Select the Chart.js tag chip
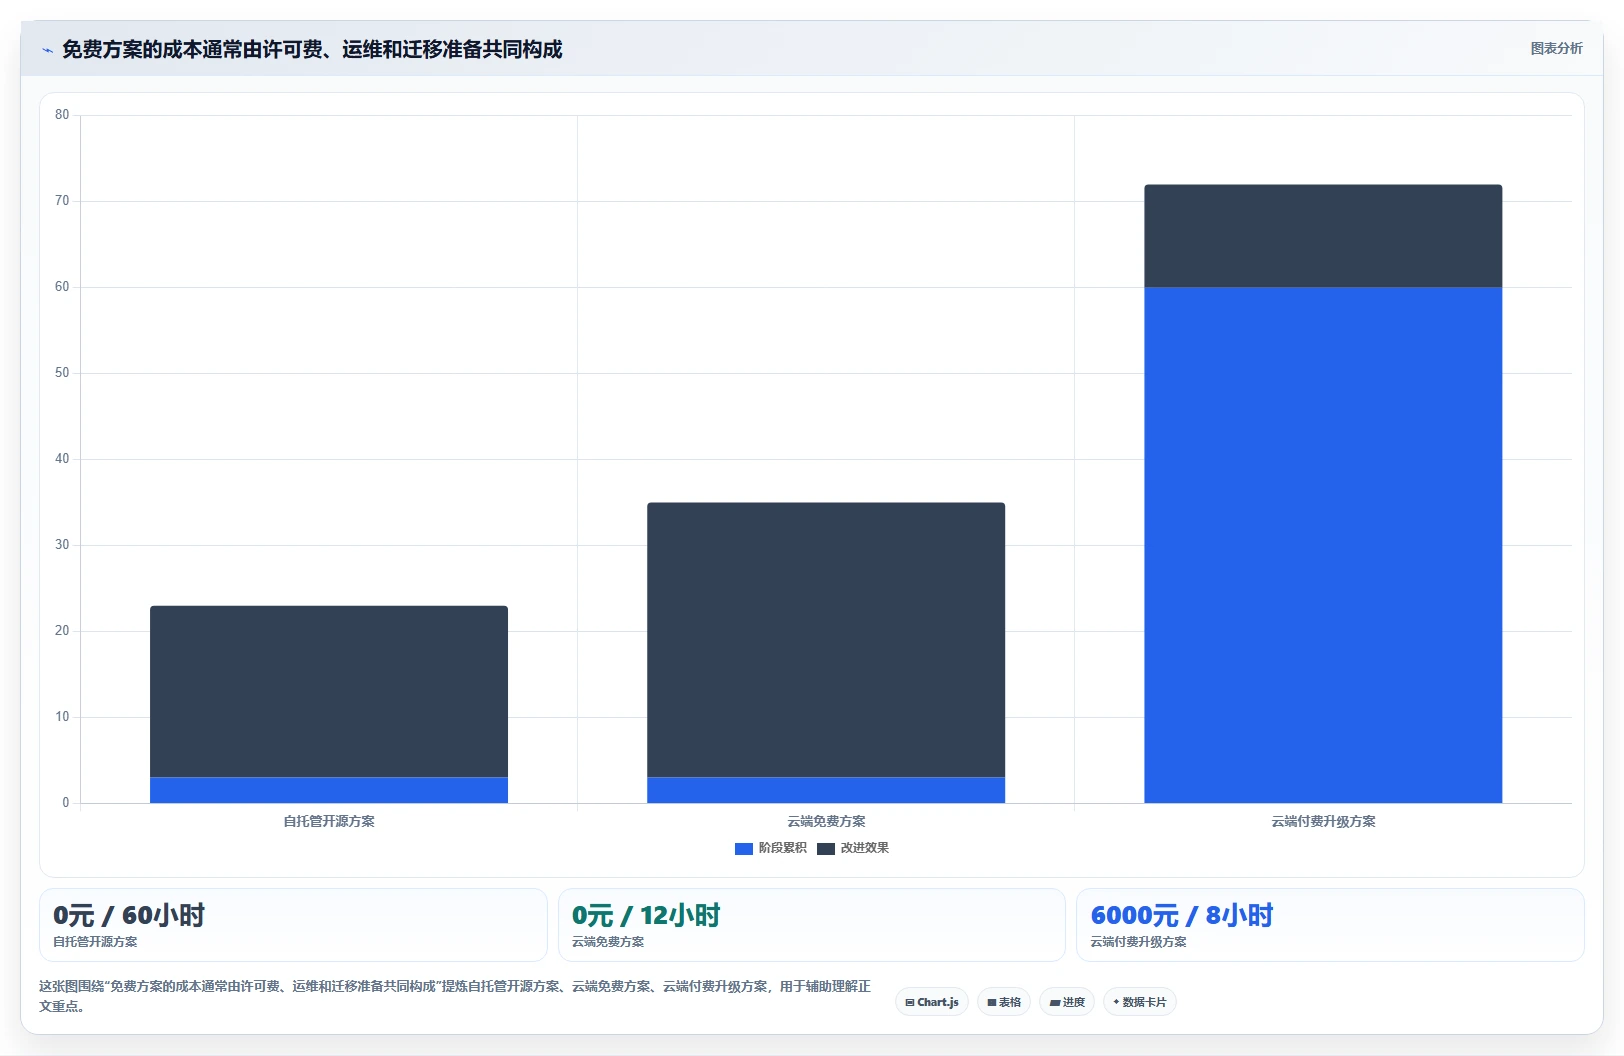This screenshot has width=1624, height=1056. [932, 1002]
